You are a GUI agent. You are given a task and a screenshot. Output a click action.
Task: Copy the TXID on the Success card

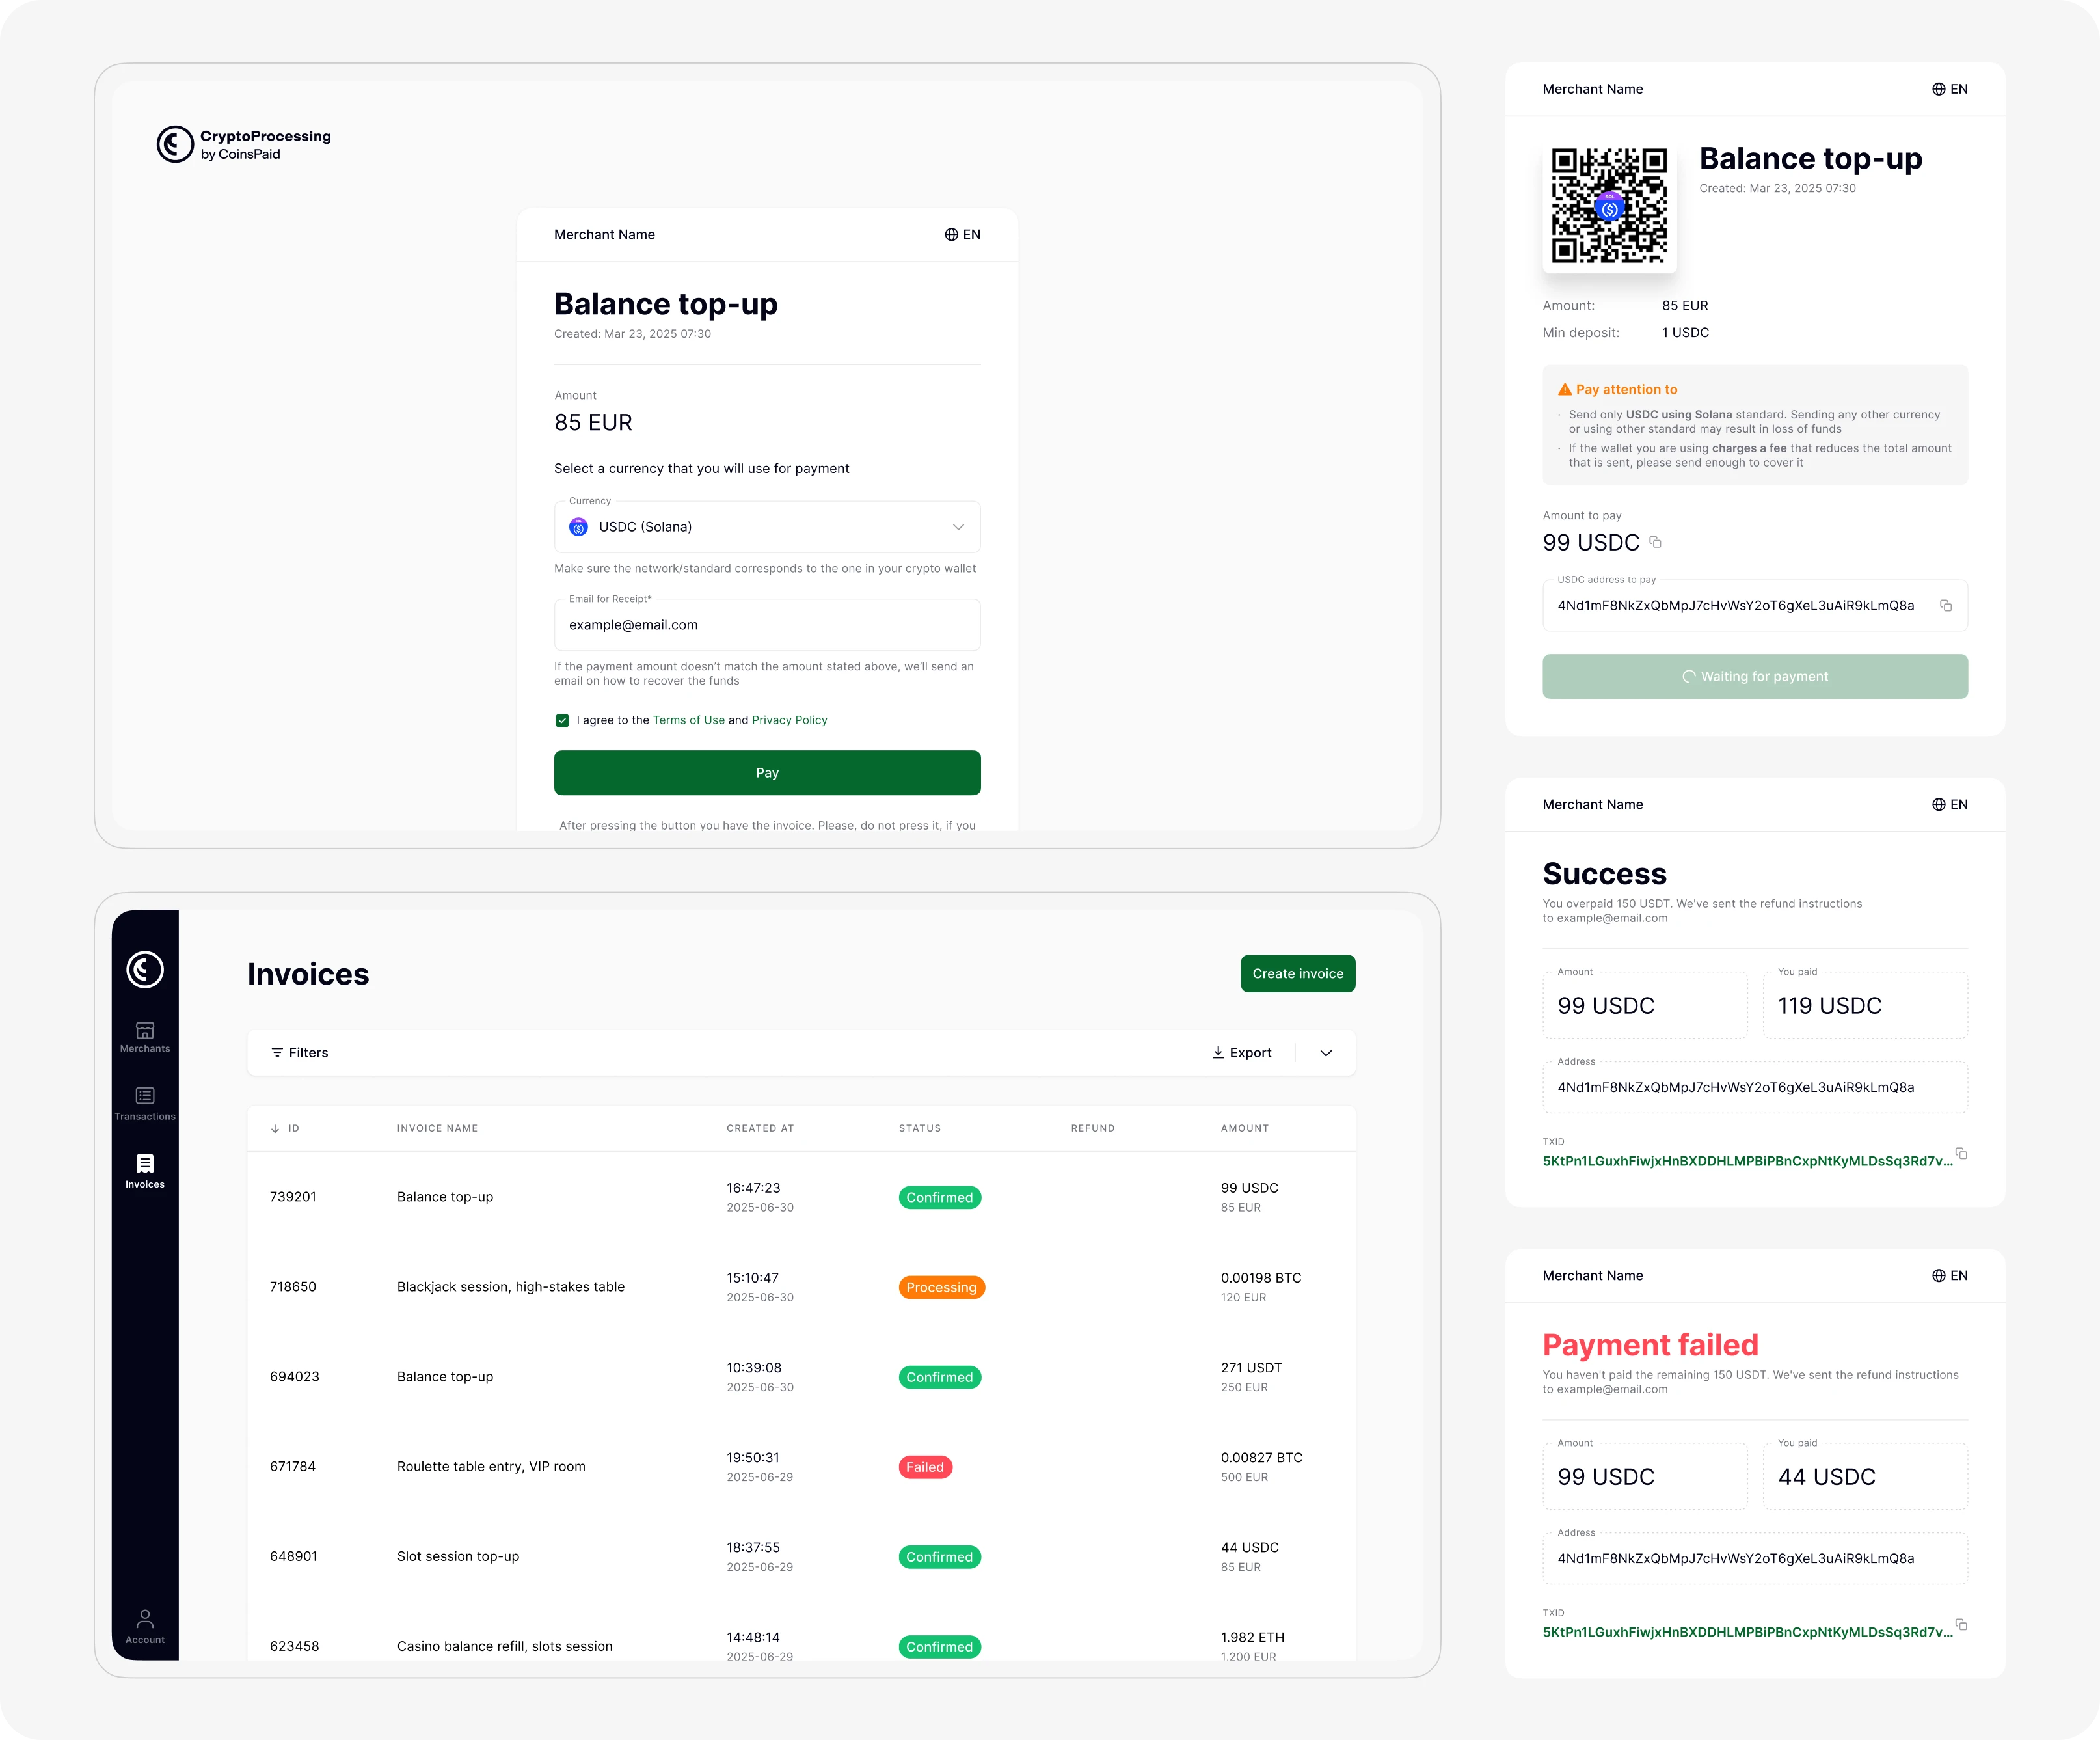coord(1961,1154)
